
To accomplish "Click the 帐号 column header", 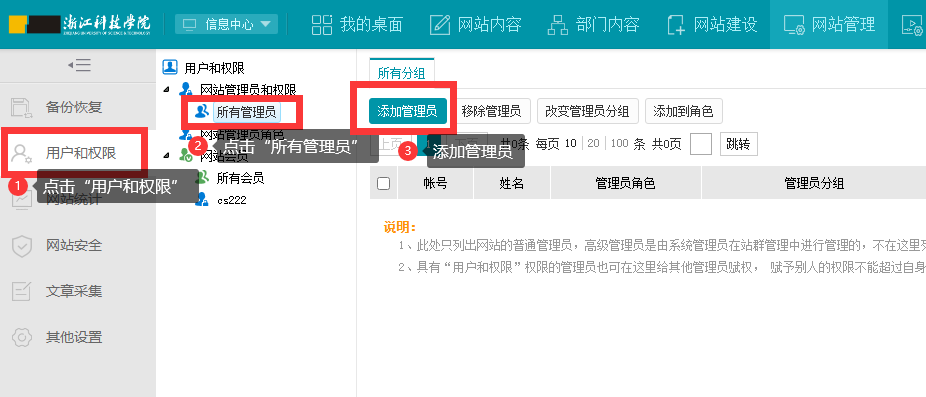I will [x=436, y=184].
